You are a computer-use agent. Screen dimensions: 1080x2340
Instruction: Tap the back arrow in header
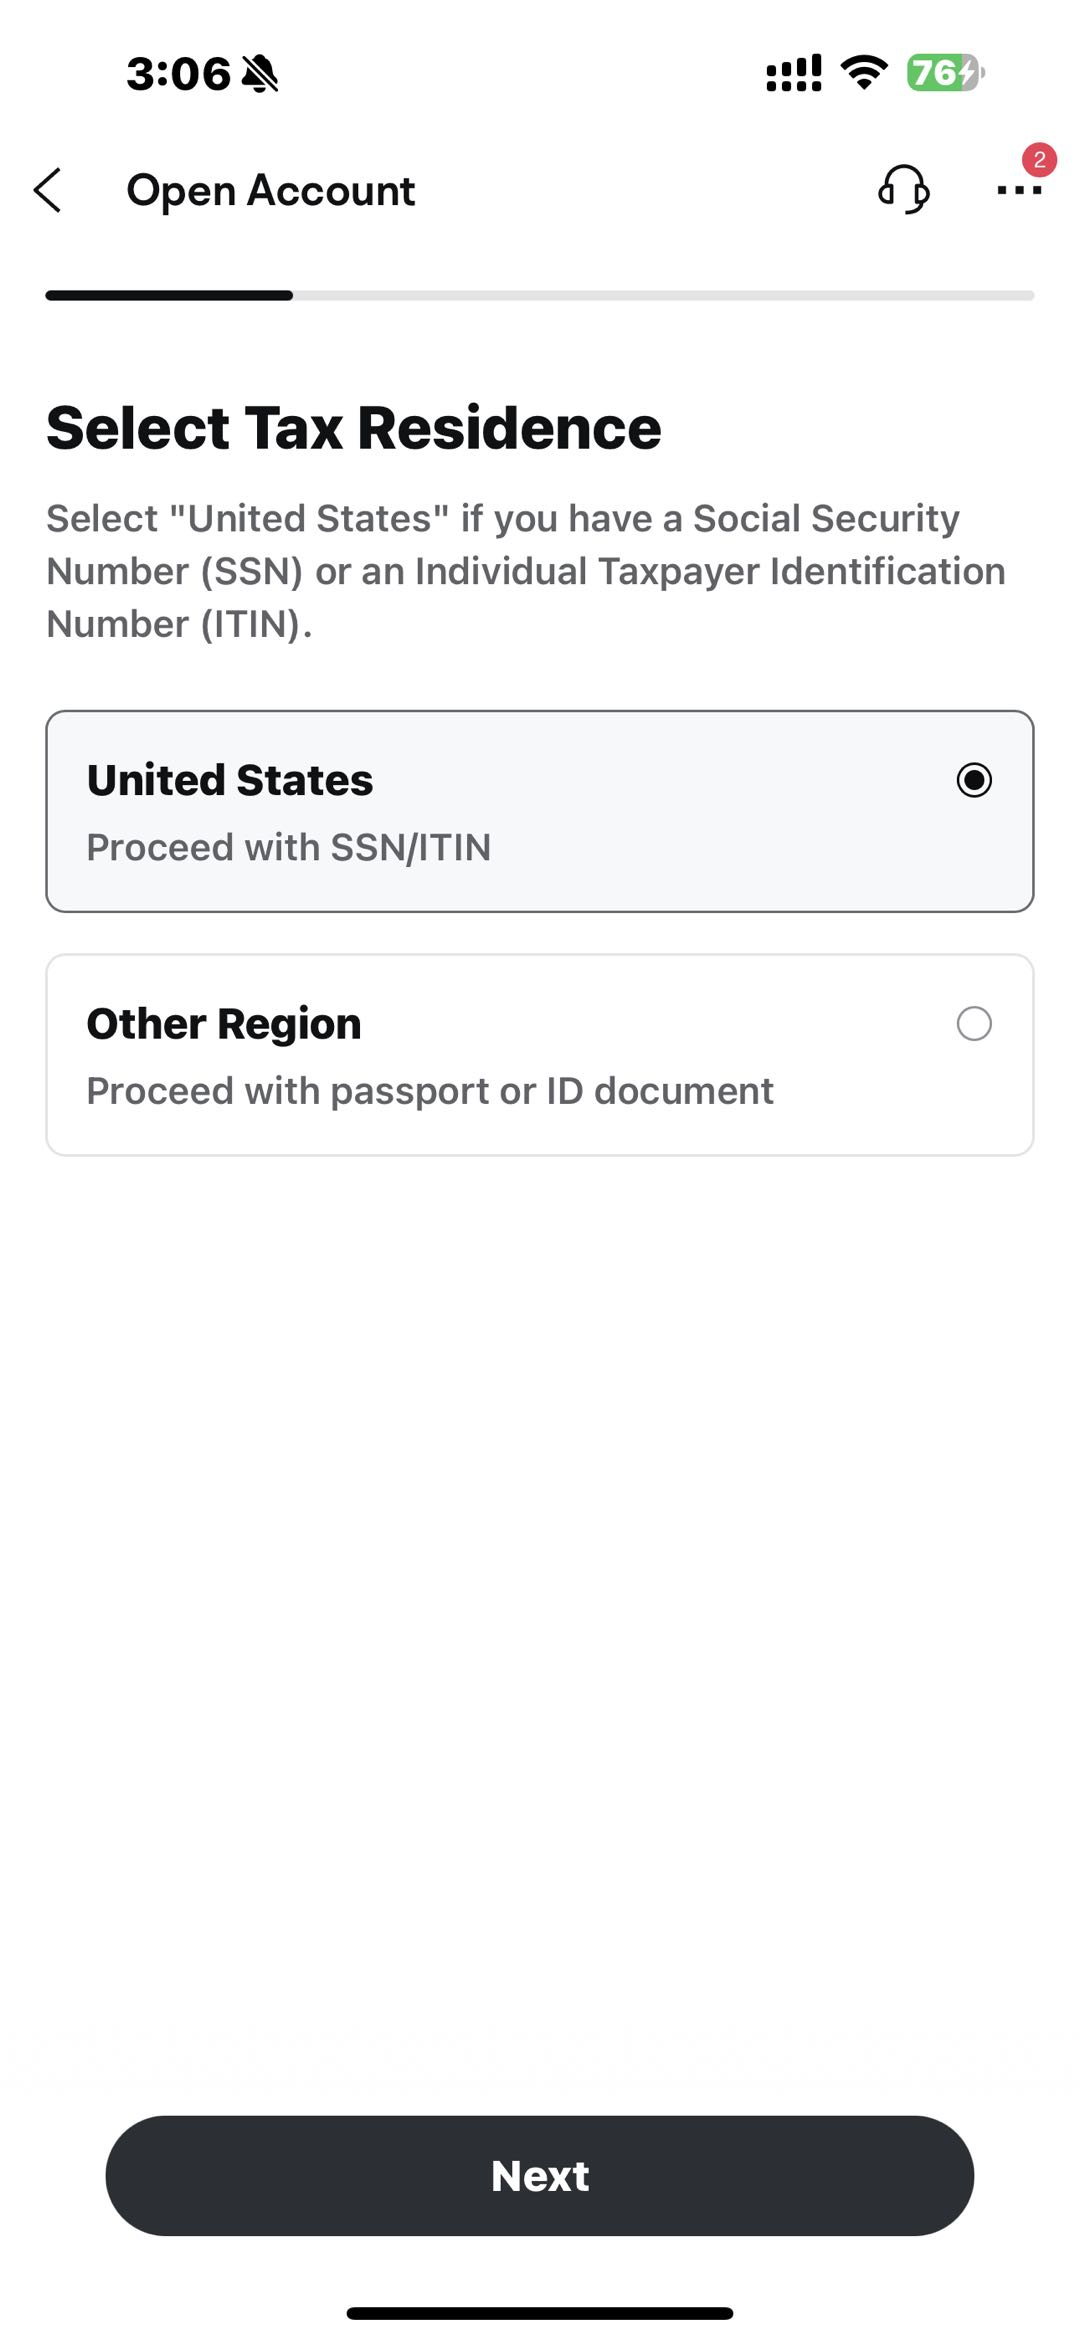point(48,190)
